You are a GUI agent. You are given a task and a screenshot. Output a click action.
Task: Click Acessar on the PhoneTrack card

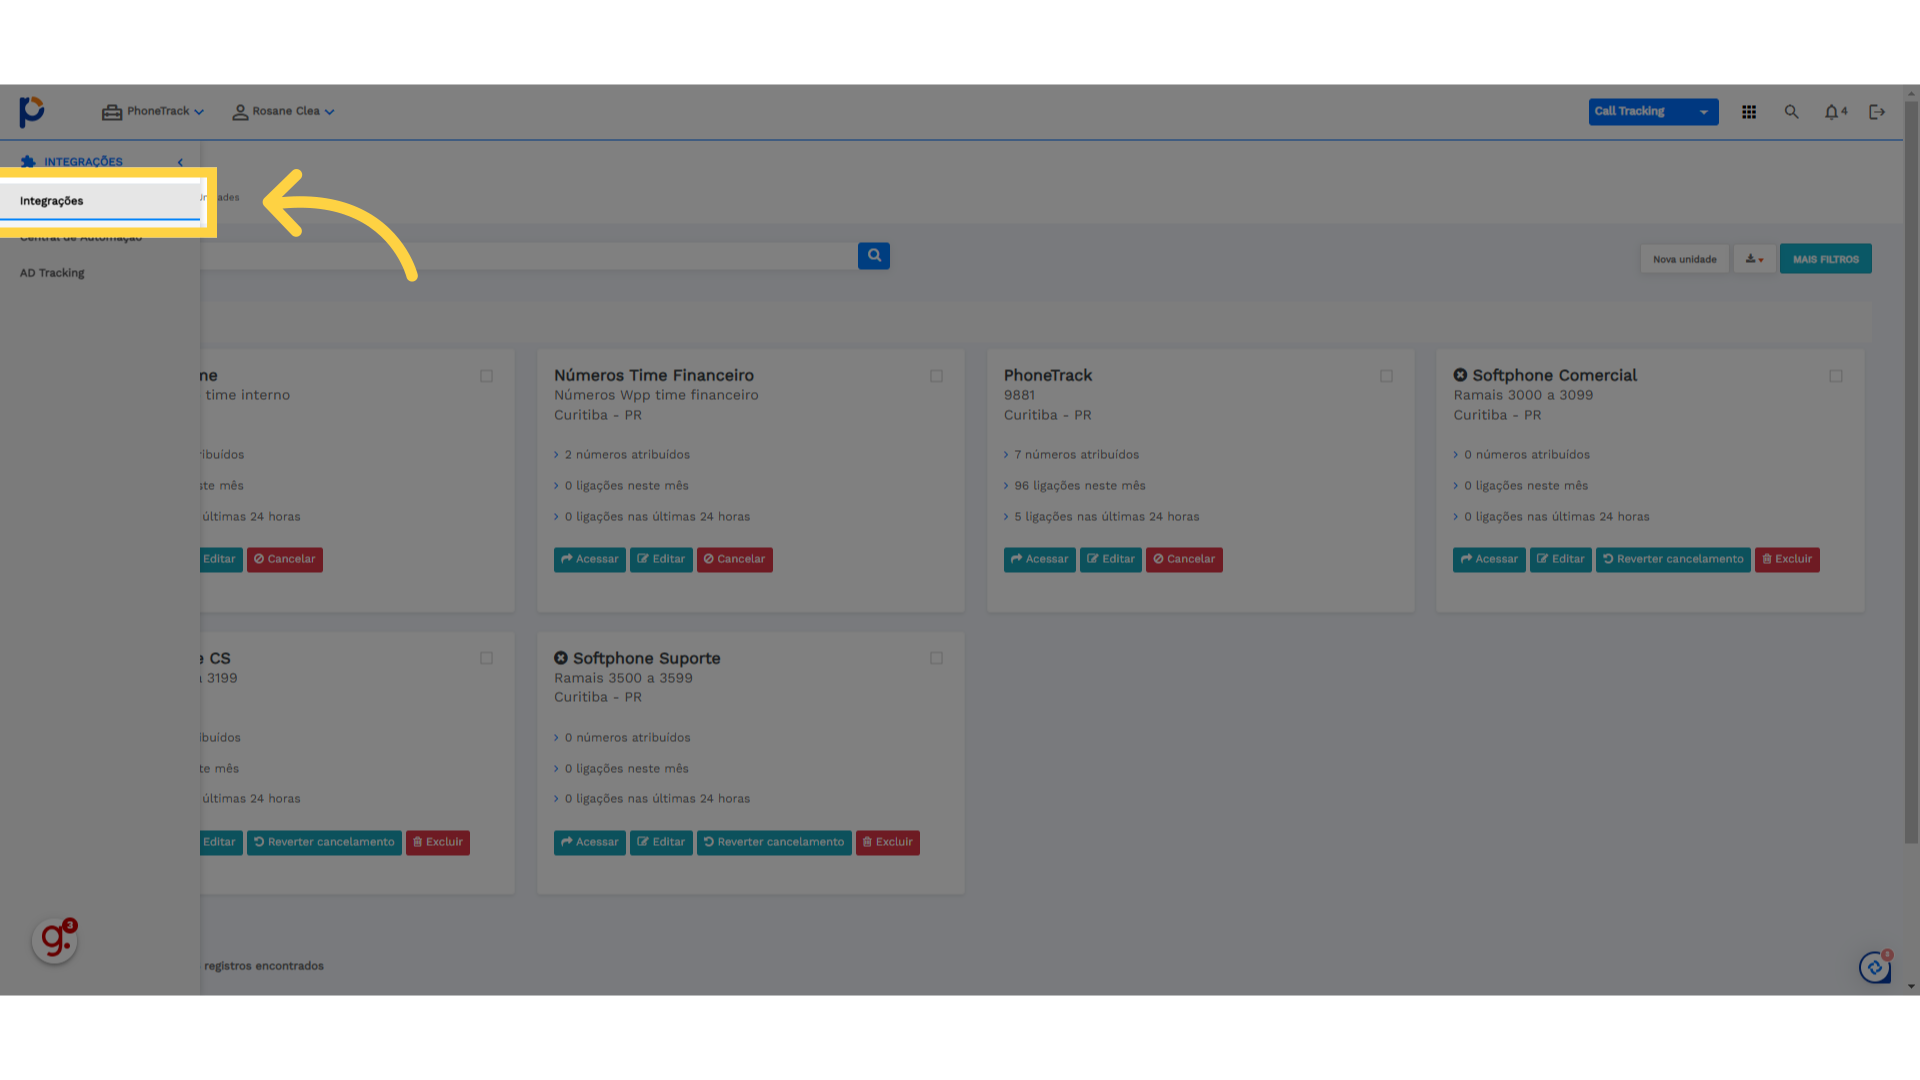tap(1040, 559)
